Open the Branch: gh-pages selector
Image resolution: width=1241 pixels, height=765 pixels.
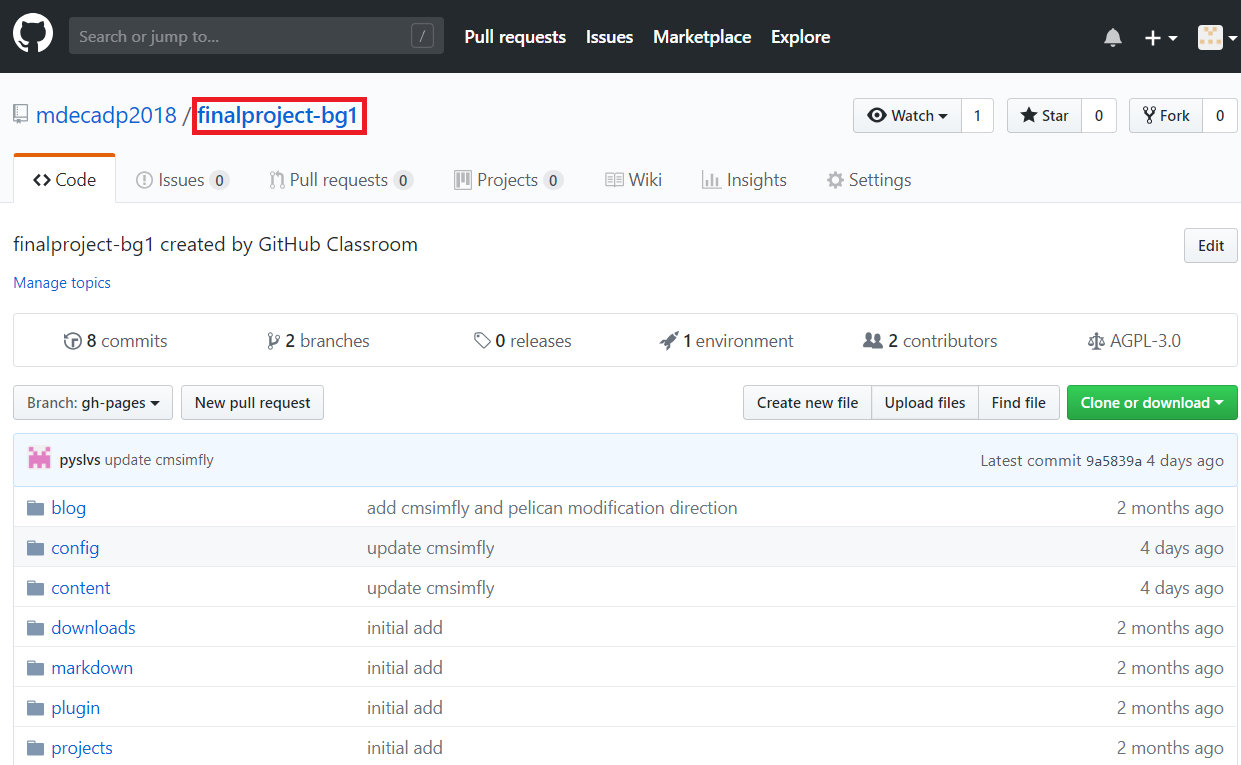point(93,402)
